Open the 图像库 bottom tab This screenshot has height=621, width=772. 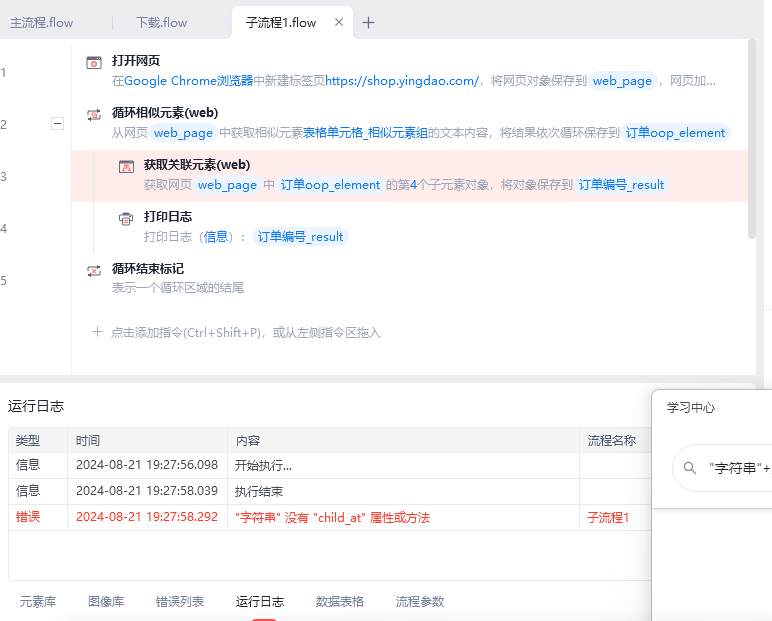[x=106, y=602]
